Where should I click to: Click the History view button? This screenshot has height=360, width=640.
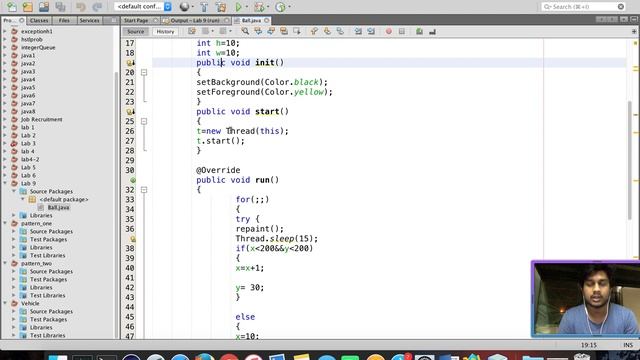[x=165, y=31]
